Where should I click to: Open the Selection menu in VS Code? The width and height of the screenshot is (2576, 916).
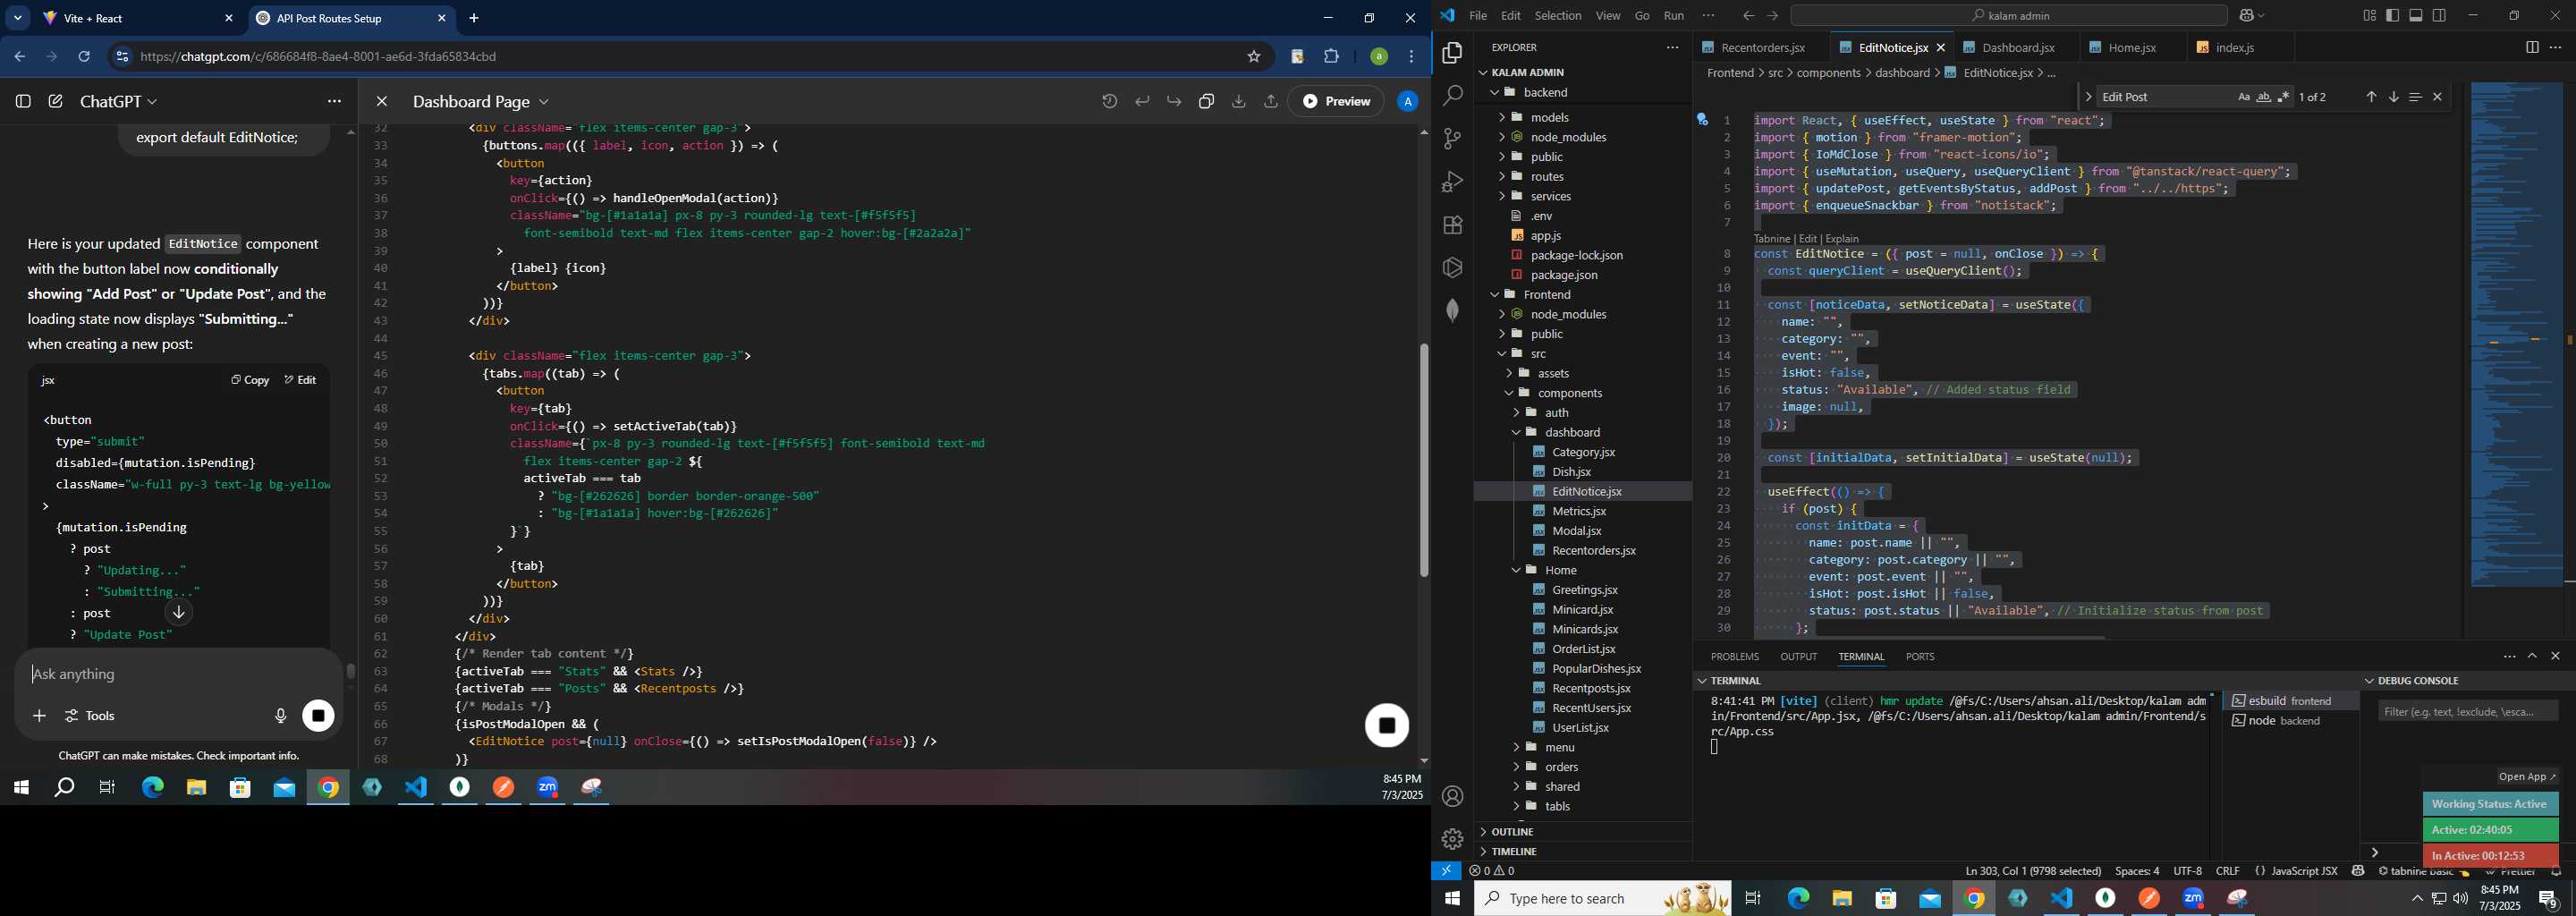click(x=1558, y=16)
